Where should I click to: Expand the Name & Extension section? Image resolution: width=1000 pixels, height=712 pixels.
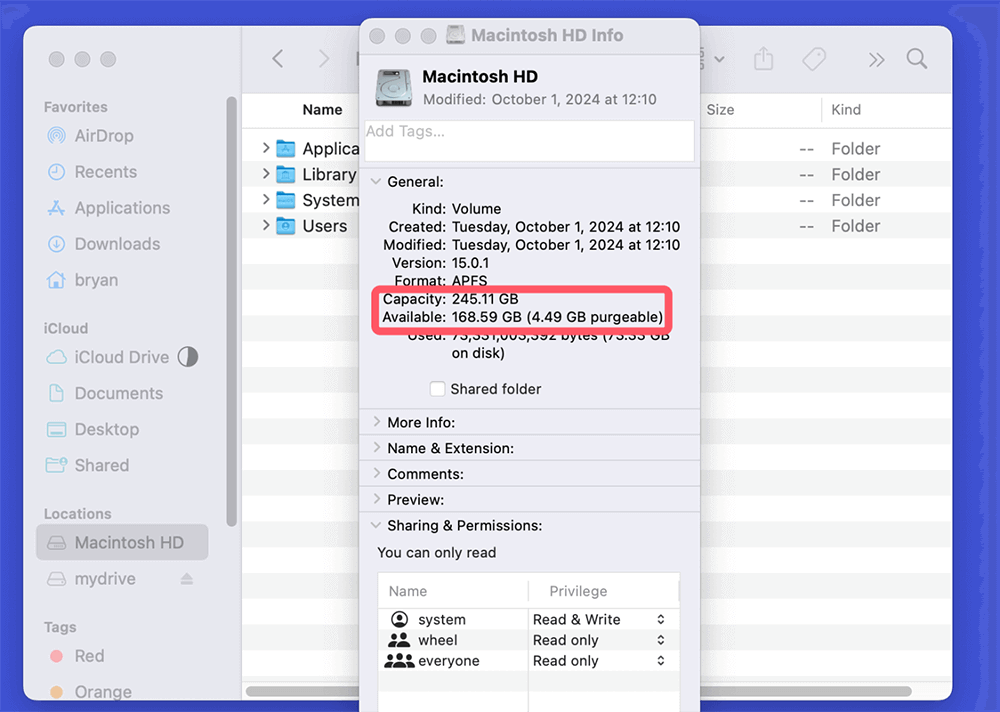point(377,448)
